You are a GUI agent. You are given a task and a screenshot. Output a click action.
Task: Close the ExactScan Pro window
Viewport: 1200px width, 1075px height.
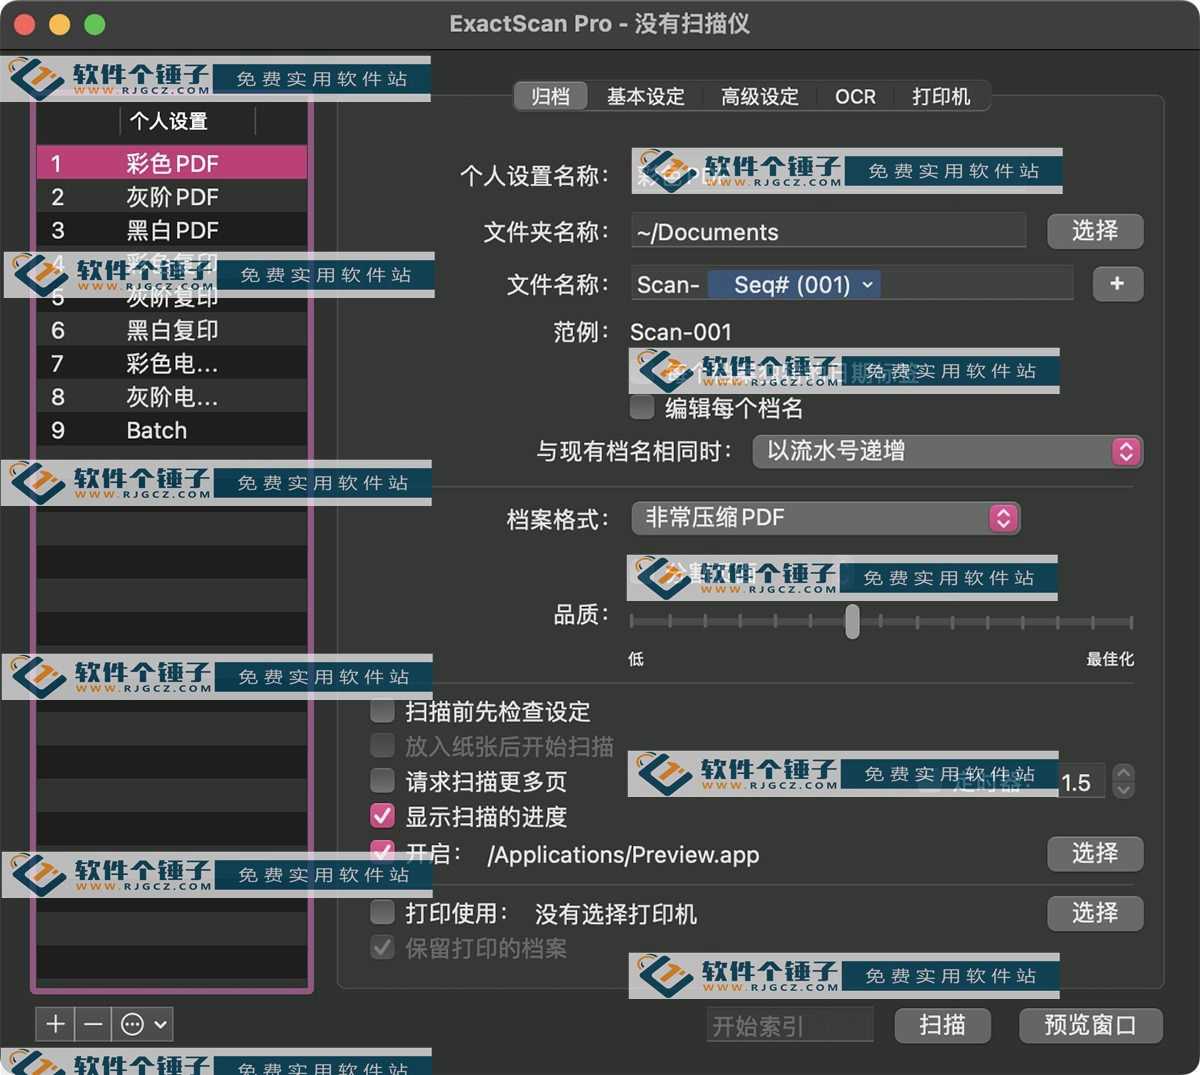[25, 24]
